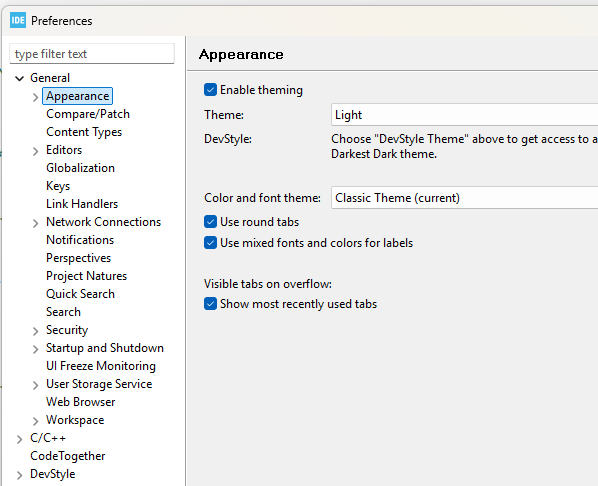Open Color and font theme combo box
Viewport: 598px width, 486px height.
[x=465, y=198]
